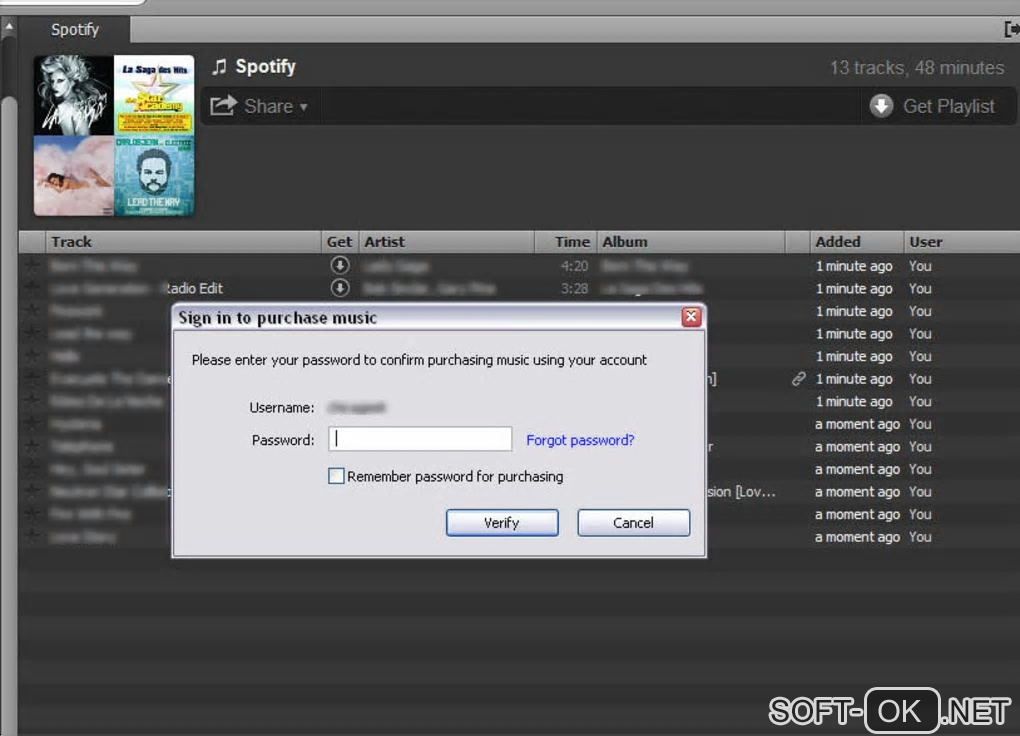Screen dimensions: 1020x736
Task: Click the Share arrow icon
Action: 223,105
